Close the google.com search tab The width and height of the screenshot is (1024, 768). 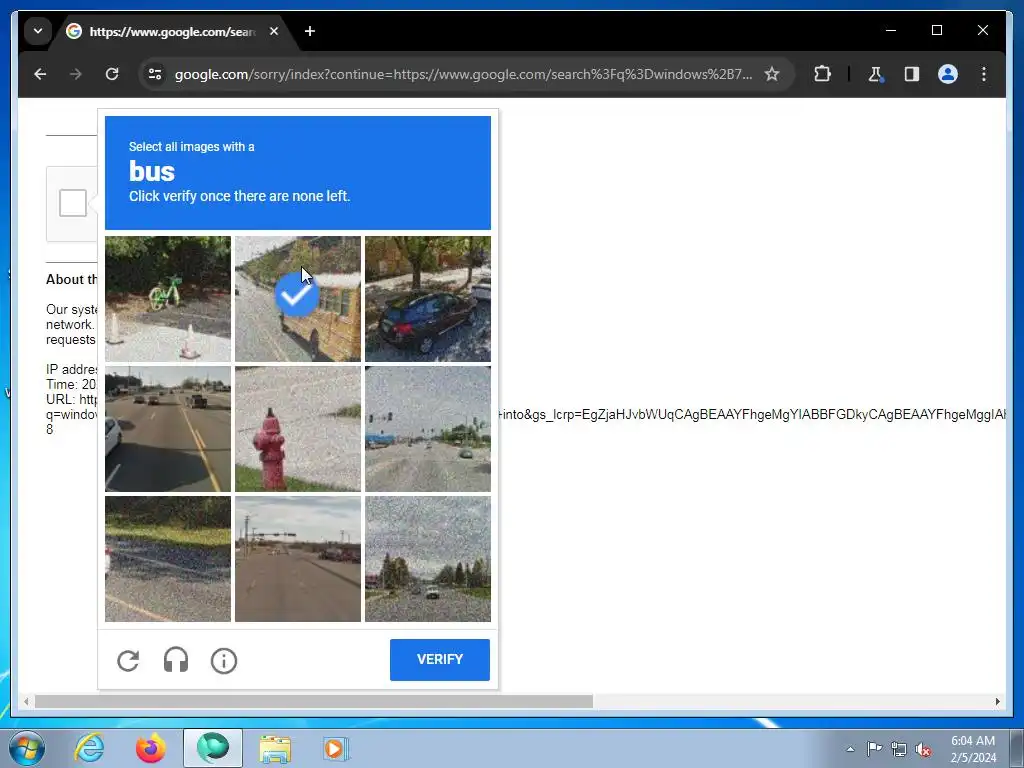tap(274, 31)
